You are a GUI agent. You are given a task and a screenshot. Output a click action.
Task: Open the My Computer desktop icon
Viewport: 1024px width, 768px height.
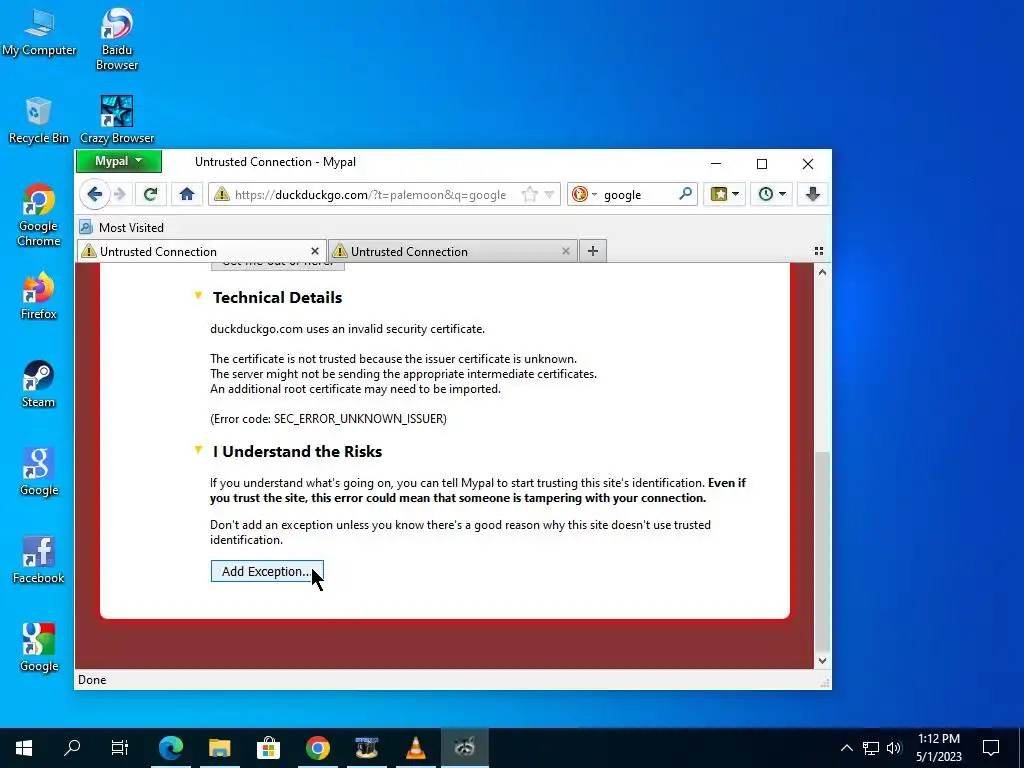[x=39, y=31]
